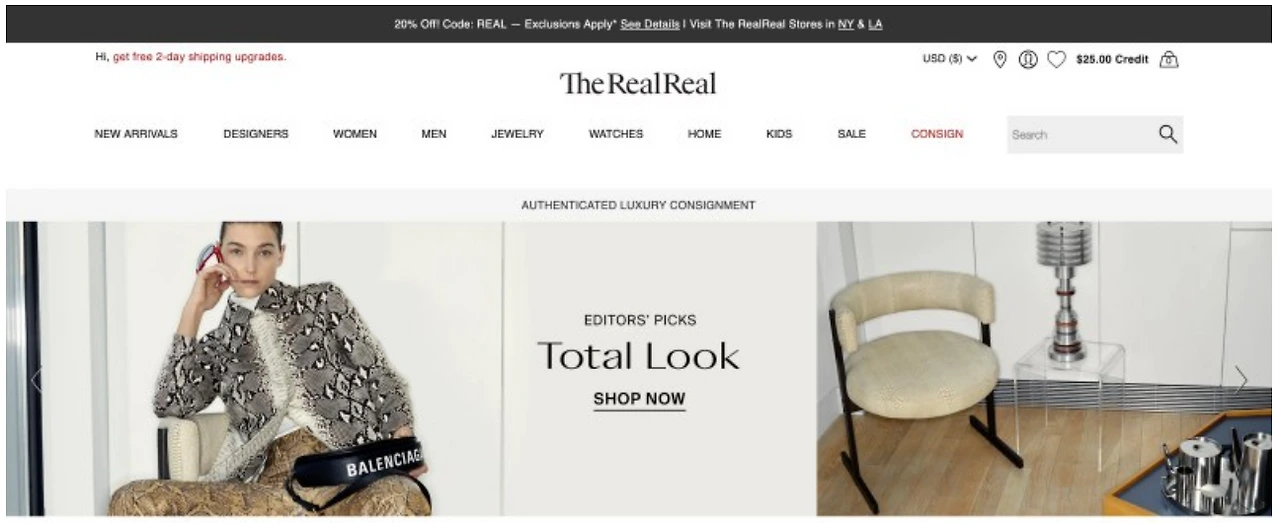Open the shopping bag icon
The image size is (1280, 523).
coord(1168,60)
